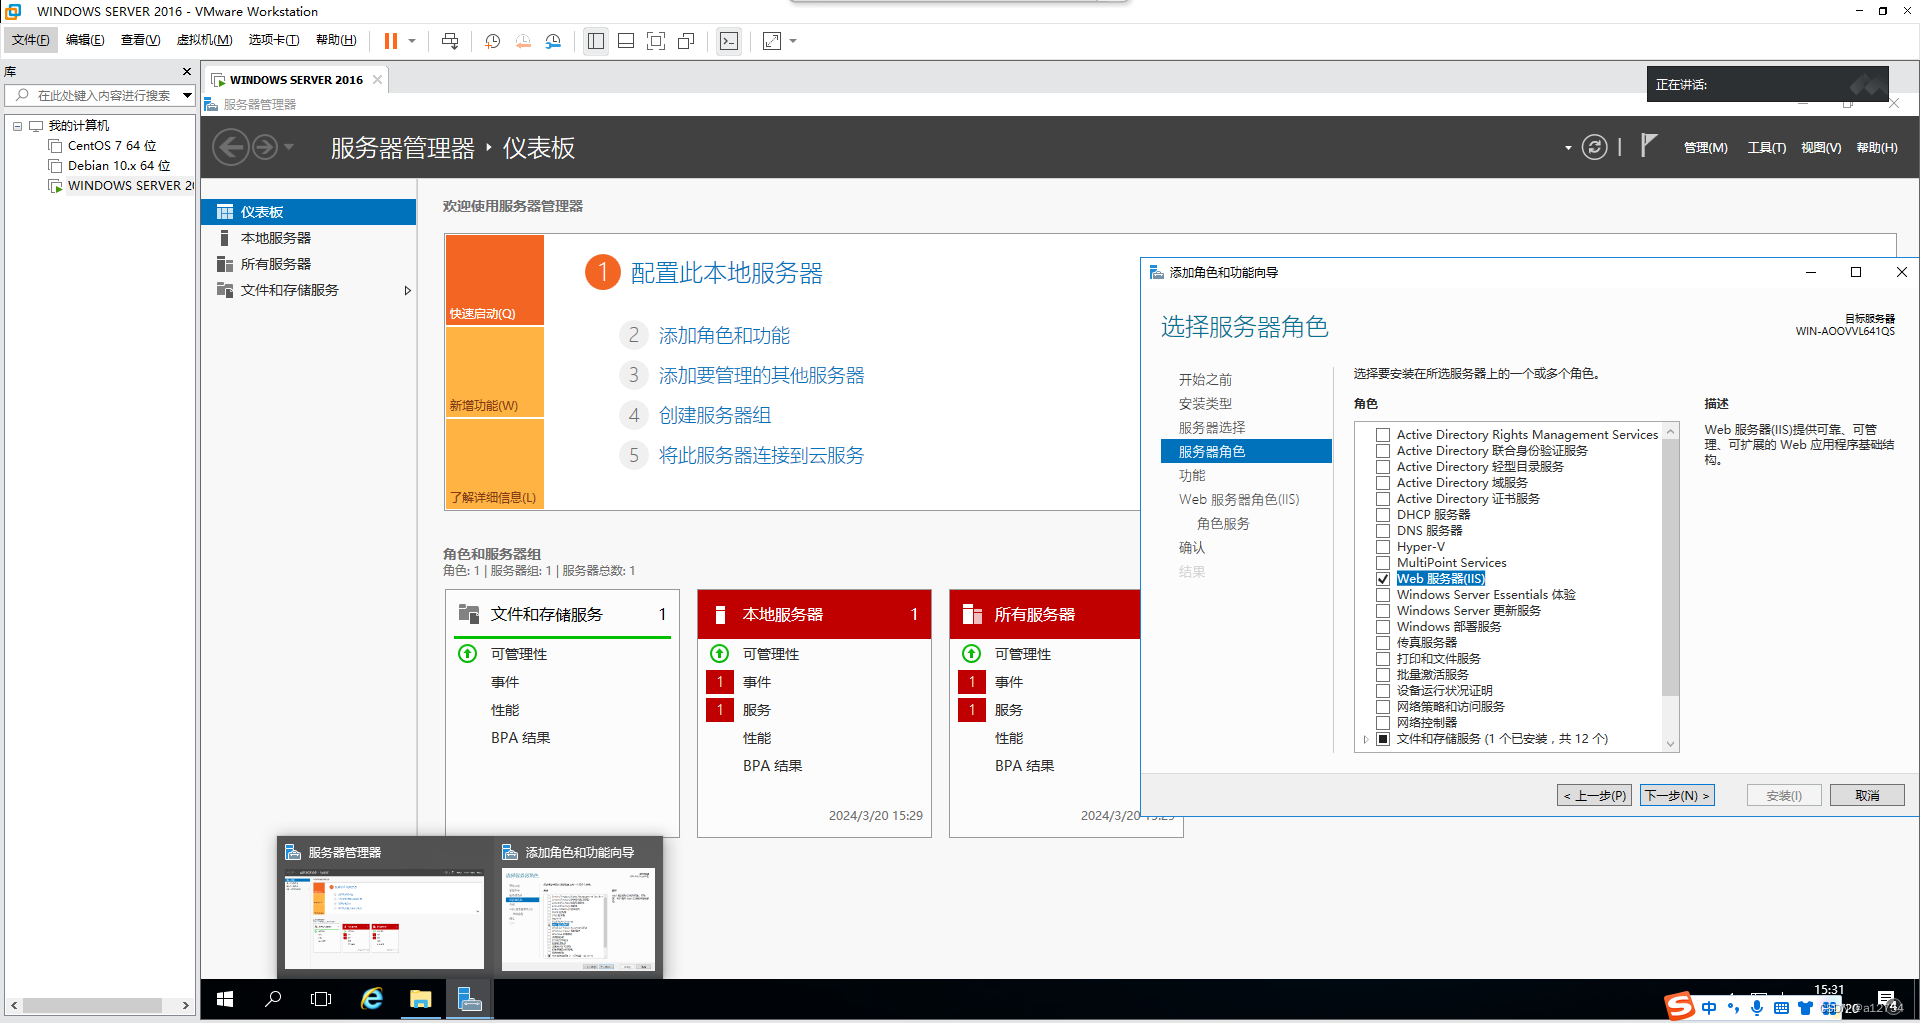Check the DNS 服务器 role
The width and height of the screenshot is (1920, 1023).
[x=1383, y=531]
